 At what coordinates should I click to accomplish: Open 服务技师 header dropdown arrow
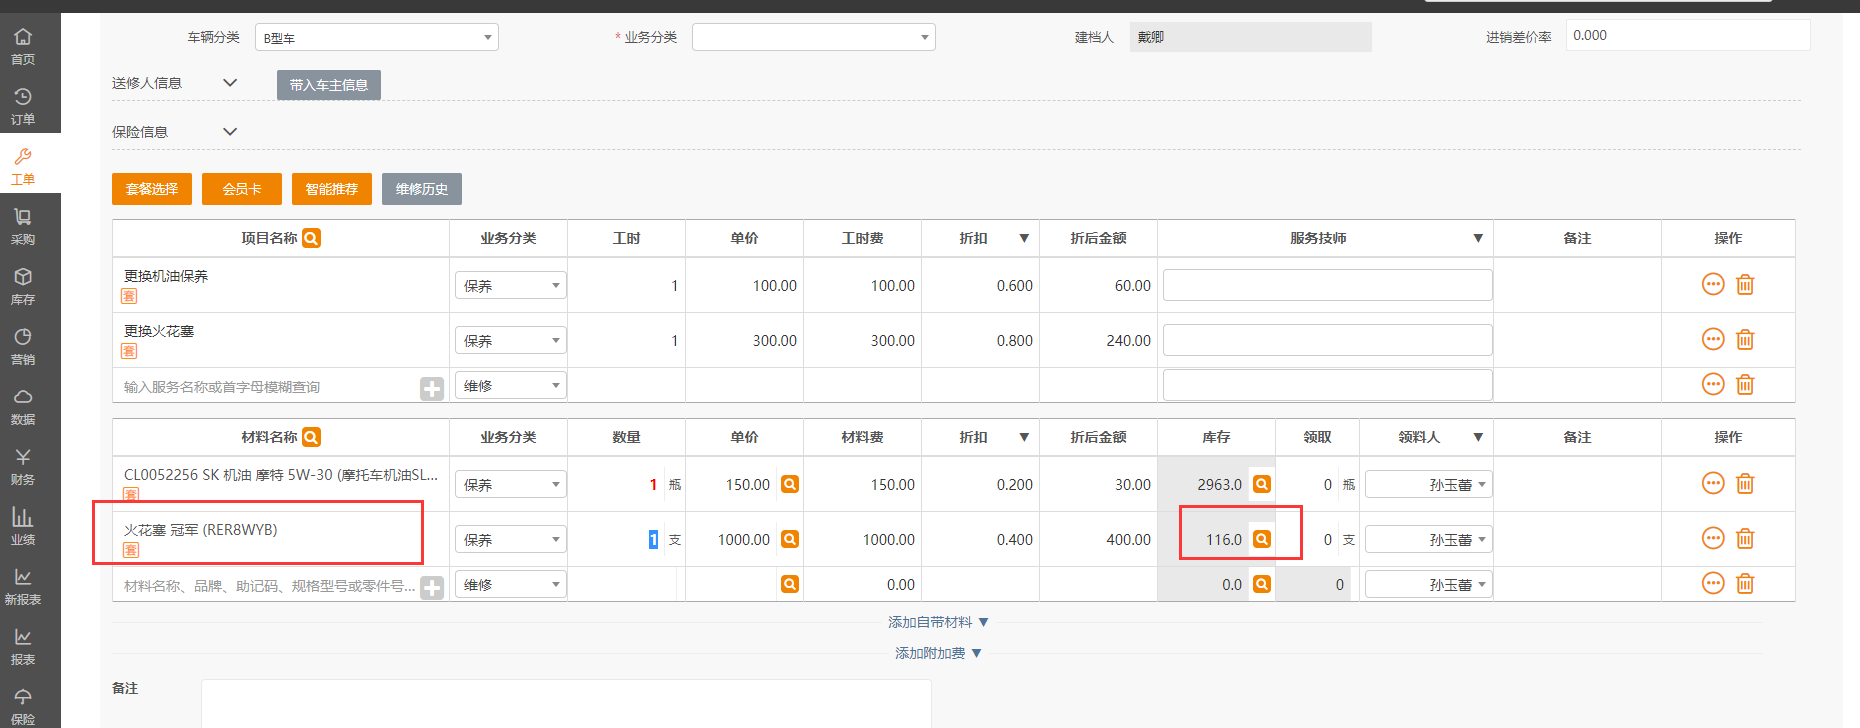tap(1478, 238)
